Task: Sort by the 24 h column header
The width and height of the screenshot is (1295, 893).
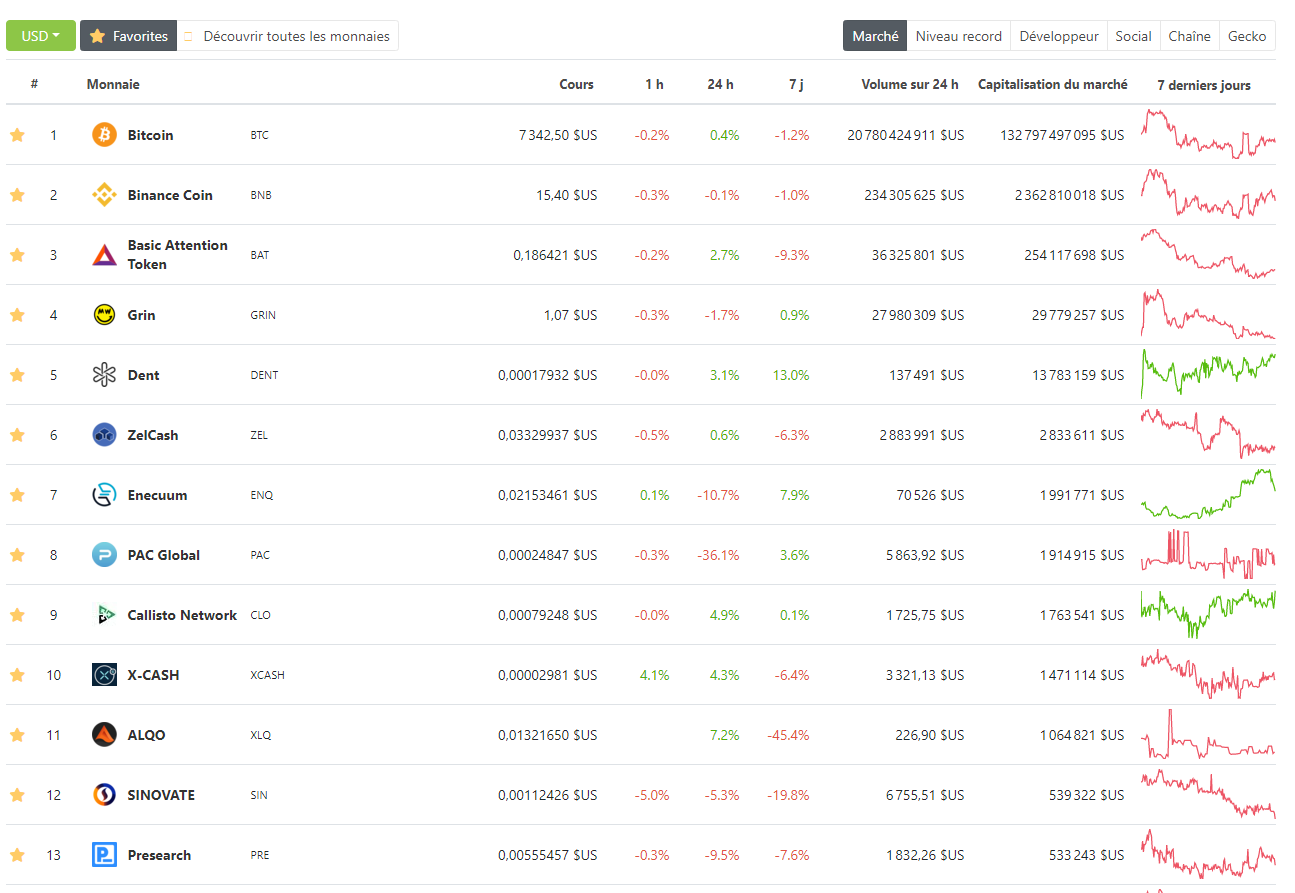Action: pos(720,85)
